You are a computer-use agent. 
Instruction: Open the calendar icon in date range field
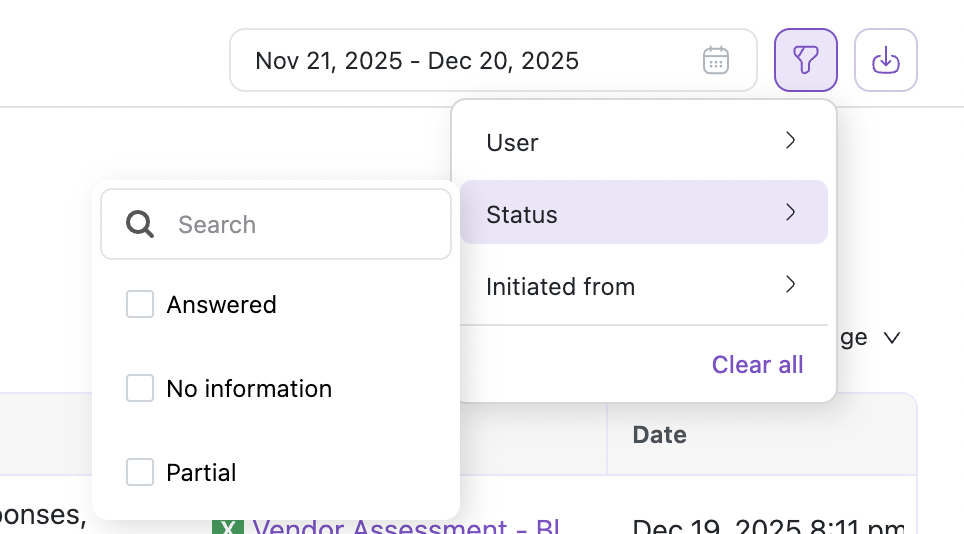click(x=716, y=60)
